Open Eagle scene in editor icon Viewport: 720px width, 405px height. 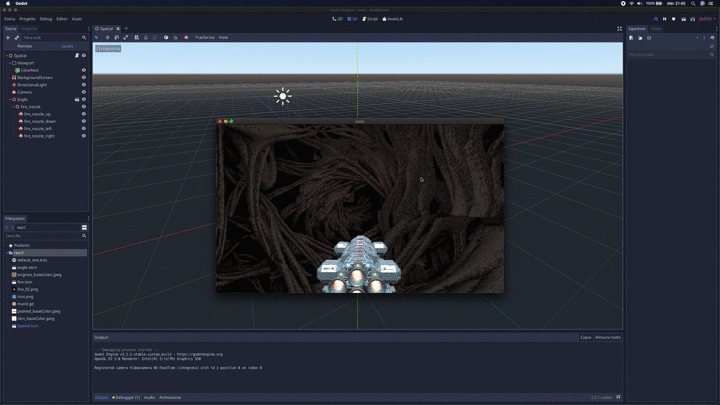click(77, 99)
